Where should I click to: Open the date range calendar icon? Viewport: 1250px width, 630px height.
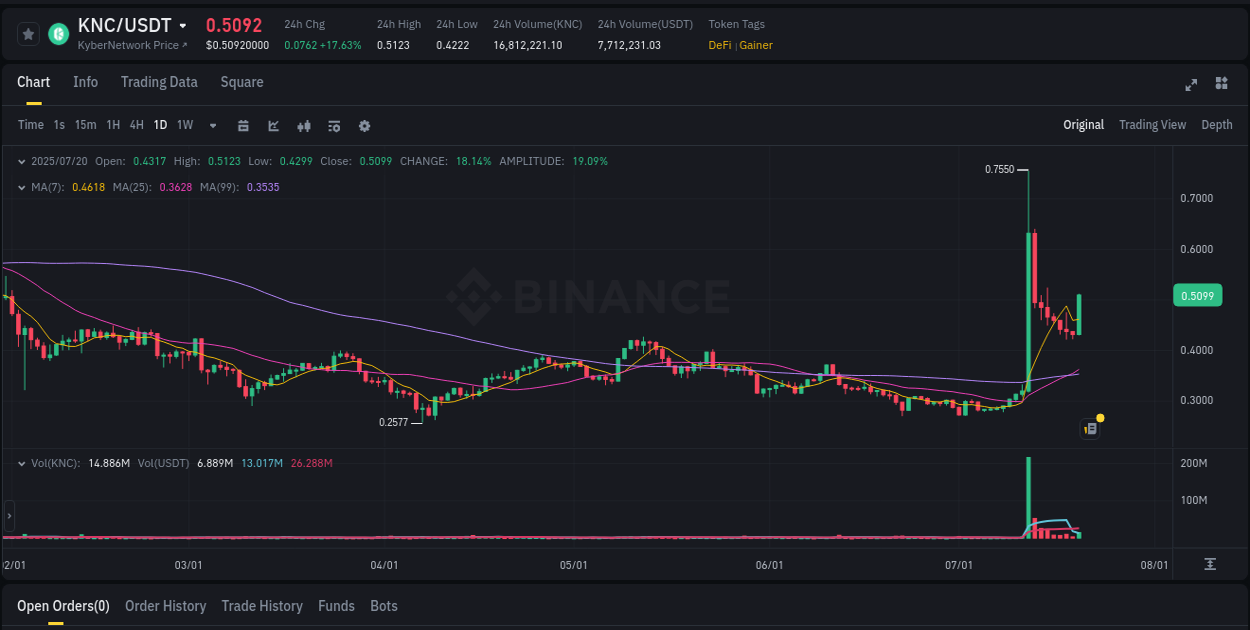[243, 126]
